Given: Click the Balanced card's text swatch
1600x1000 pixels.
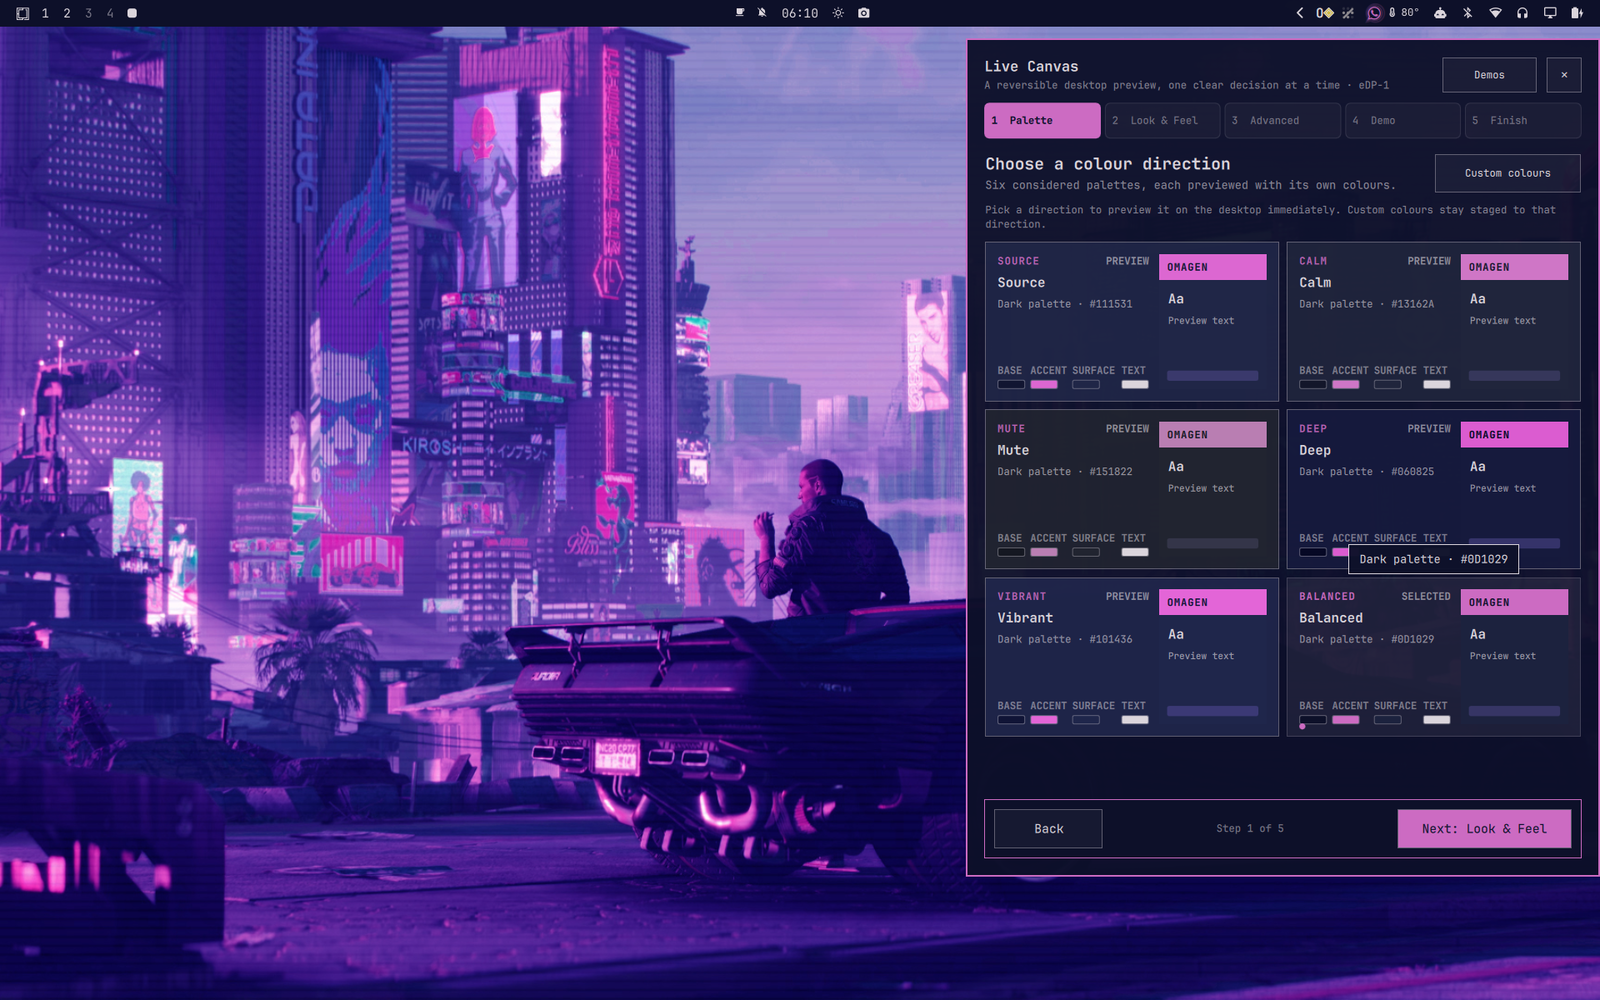Looking at the screenshot, I should (x=1437, y=720).
